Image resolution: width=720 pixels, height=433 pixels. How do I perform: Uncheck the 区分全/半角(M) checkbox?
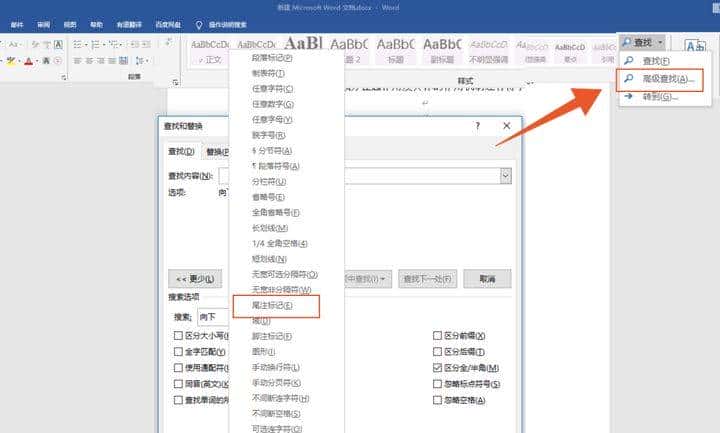(437, 367)
